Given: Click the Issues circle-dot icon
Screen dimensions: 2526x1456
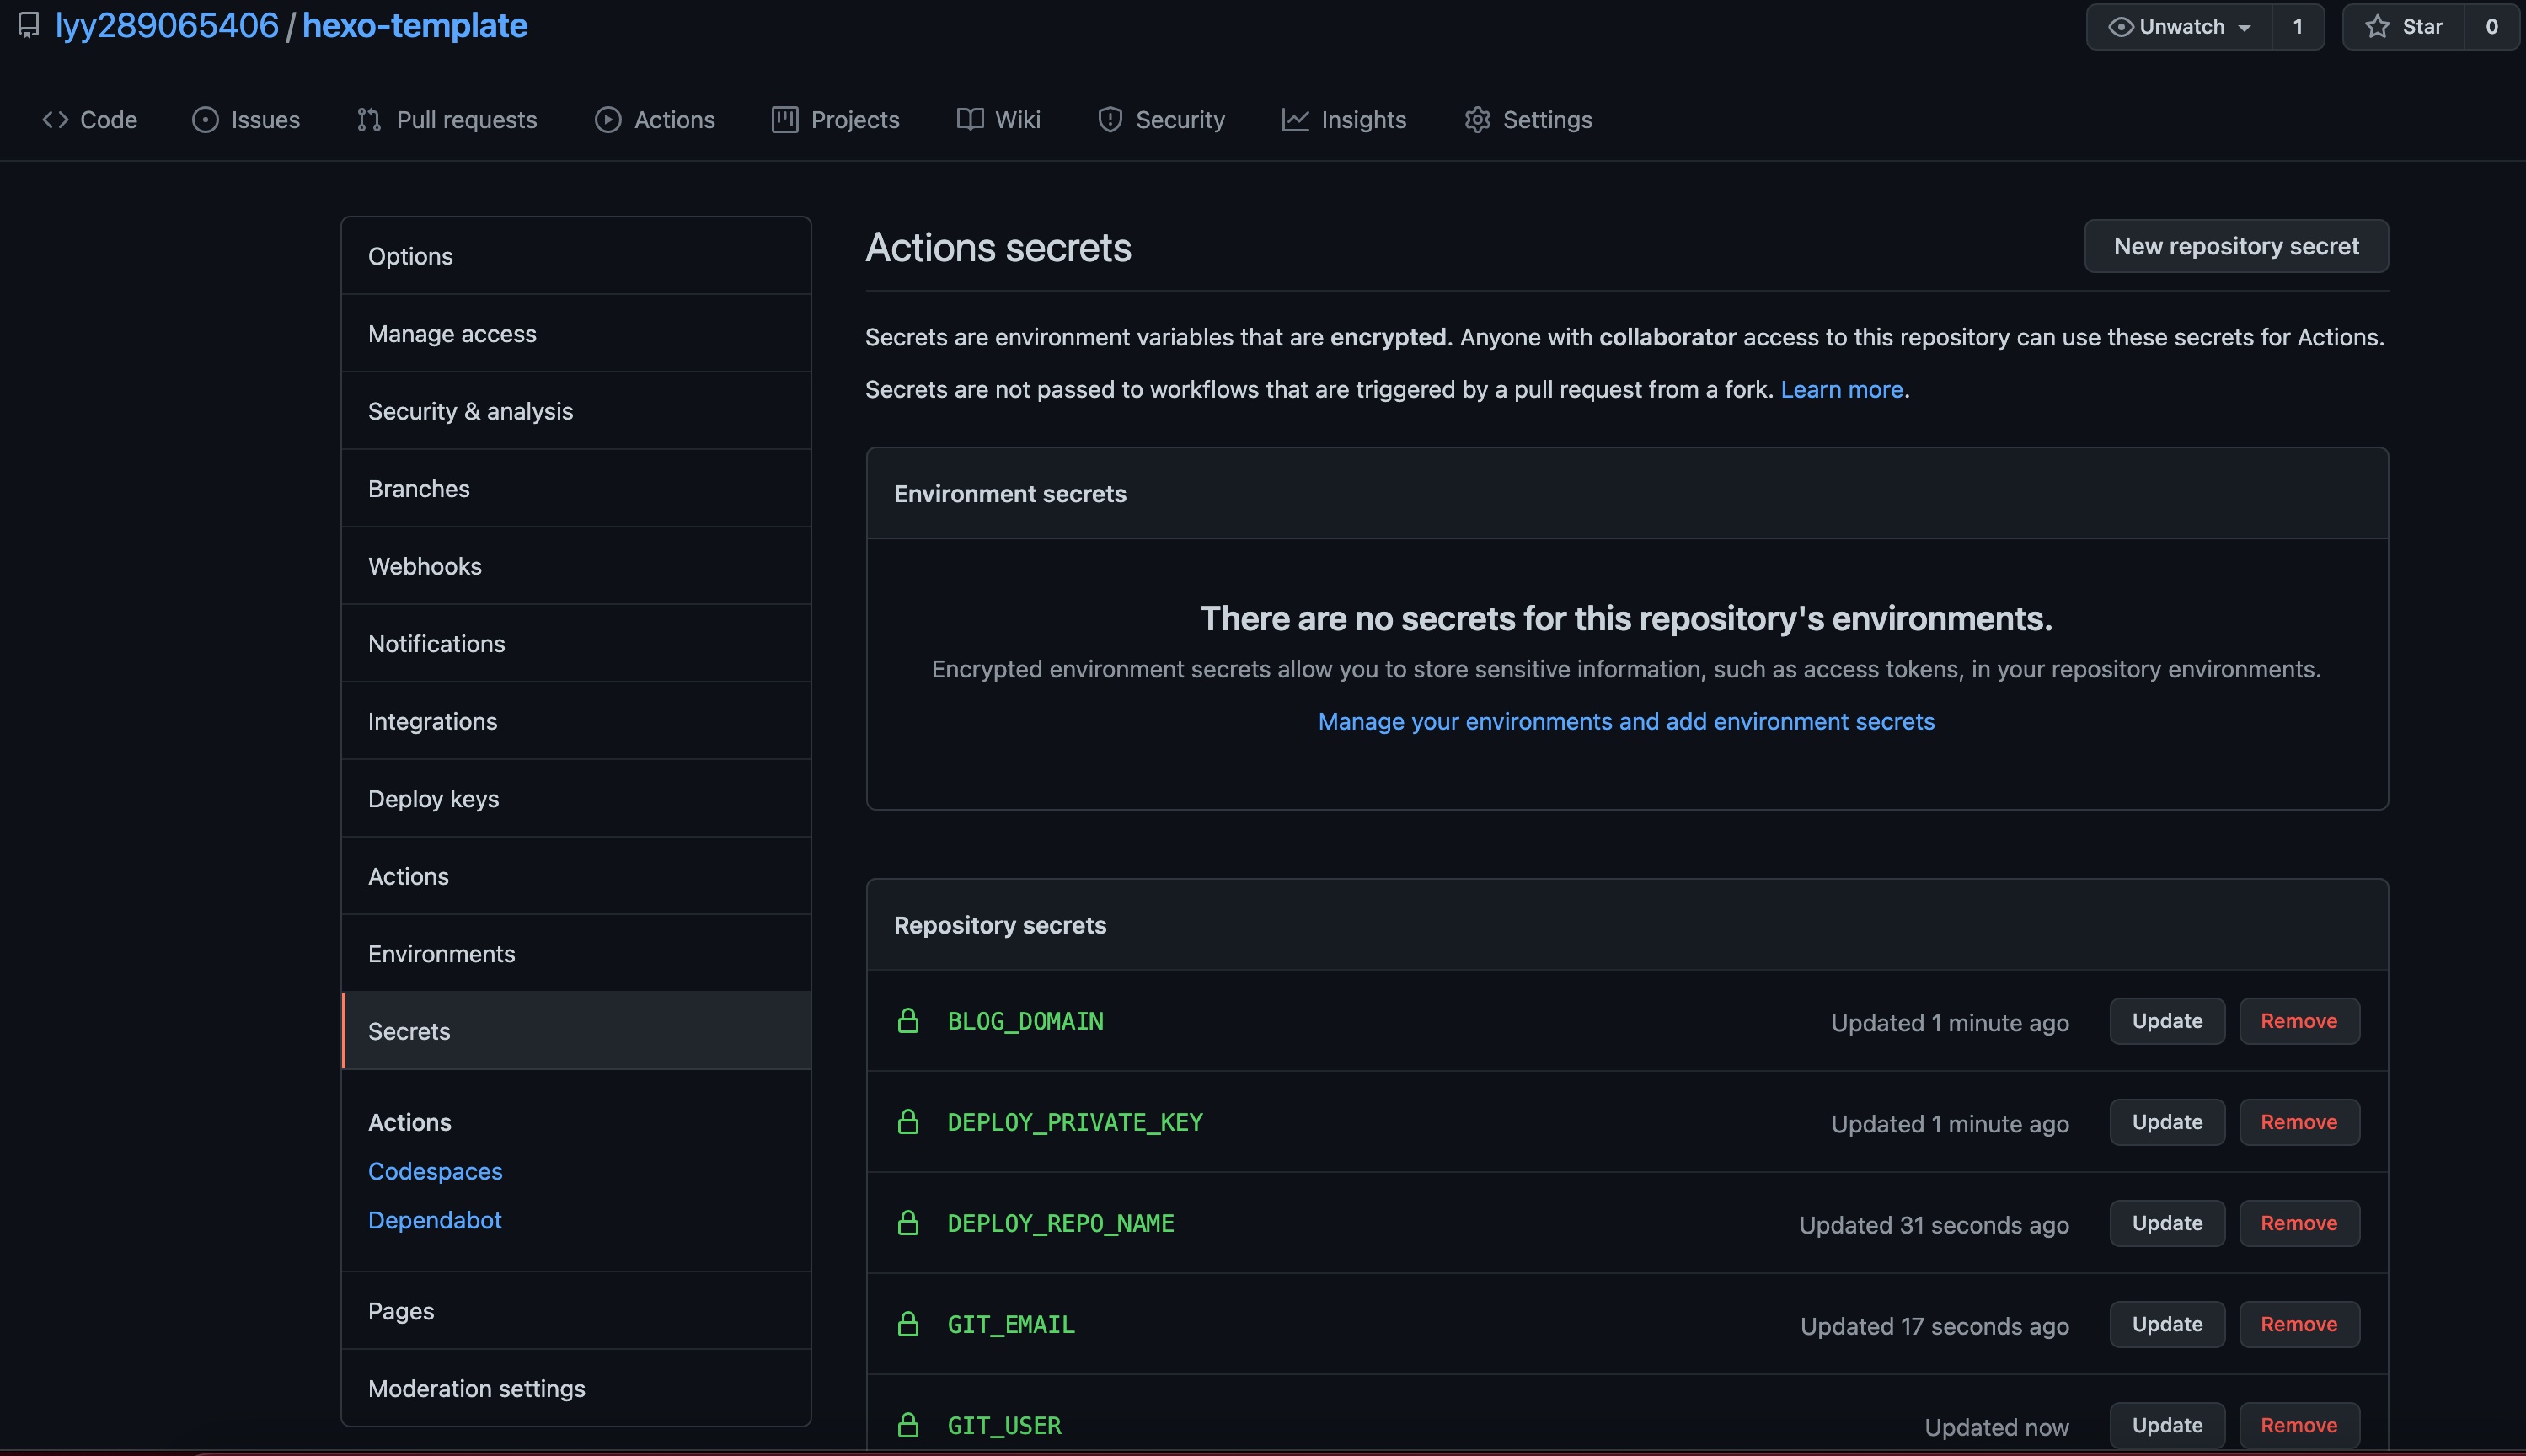Looking at the screenshot, I should click(205, 120).
